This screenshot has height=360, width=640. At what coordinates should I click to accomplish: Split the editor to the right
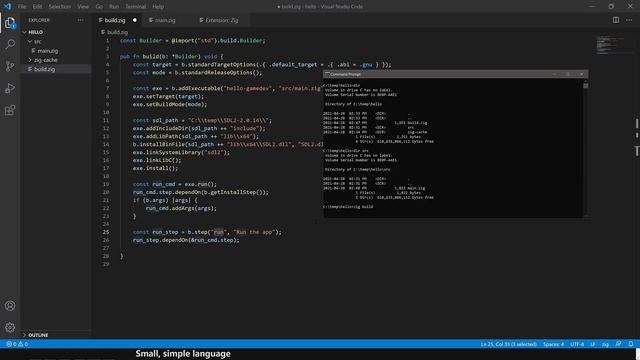(x=616, y=20)
